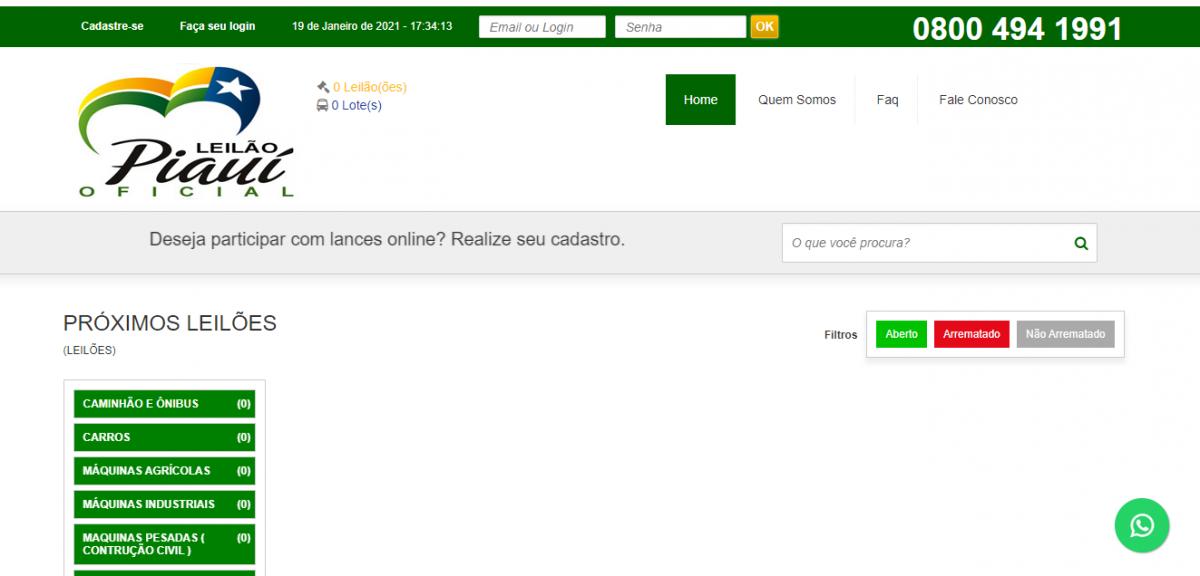The width and height of the screenshot is (1200, 576).
Task: Select Máquinas Industriais category
Action: pyautogui.click(x=164, y=504)
